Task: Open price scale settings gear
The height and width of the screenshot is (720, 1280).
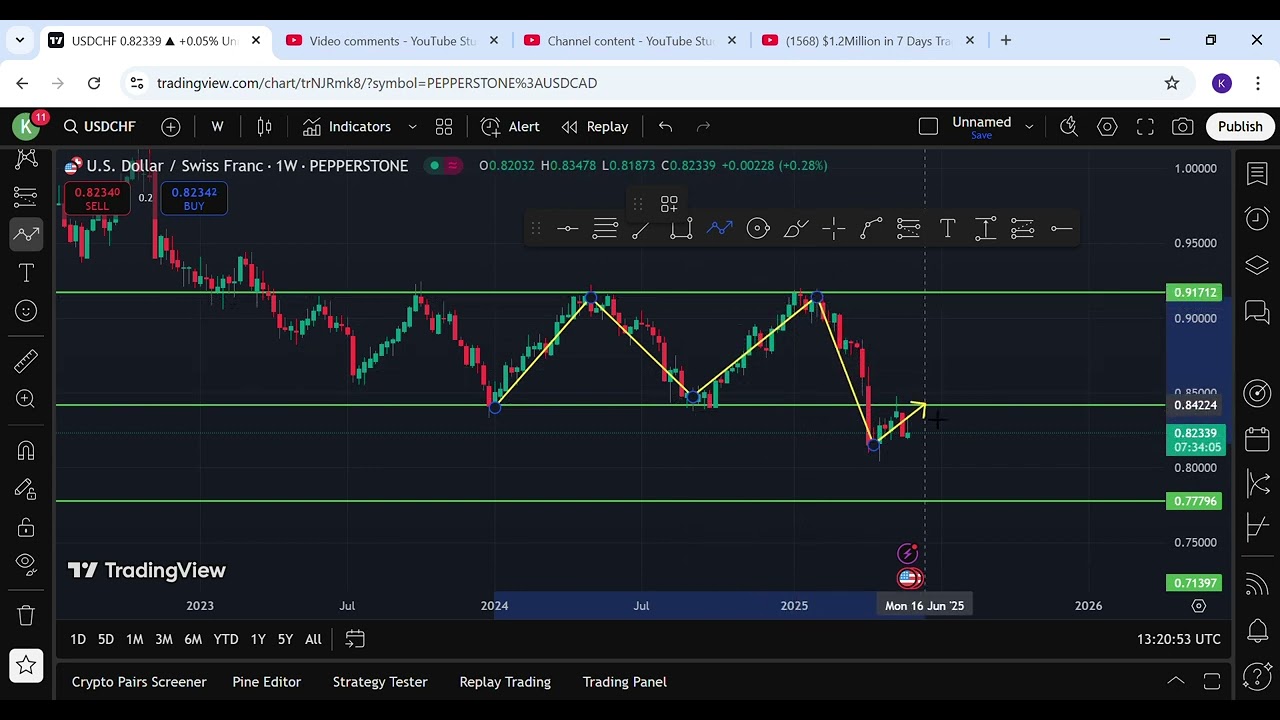Action: [1199, 606]
